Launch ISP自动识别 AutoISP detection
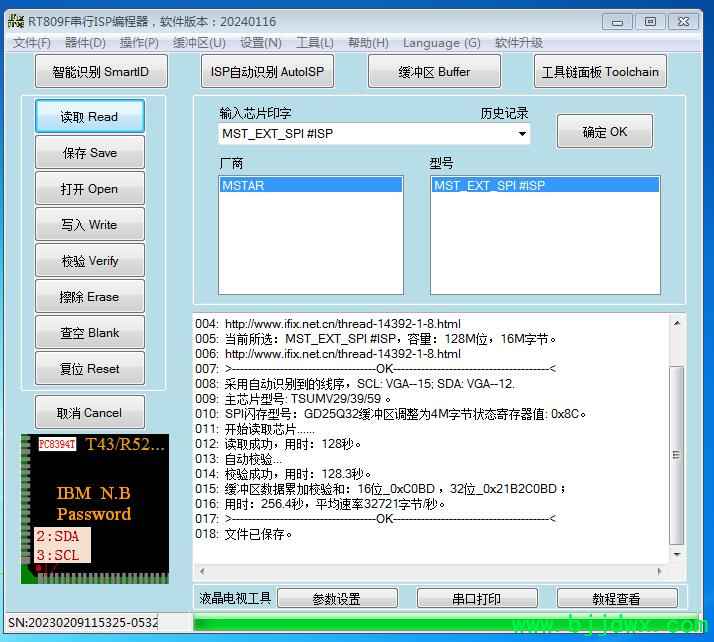This screenshot has width=714, height=642. (x=267, y=72)
